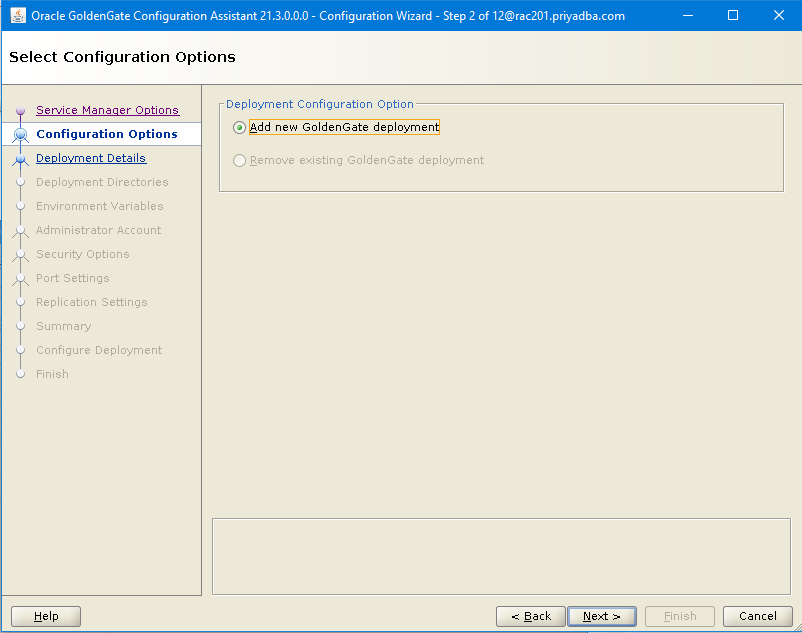Minimize the Configuration Assistant window

[x=688, y=15]
